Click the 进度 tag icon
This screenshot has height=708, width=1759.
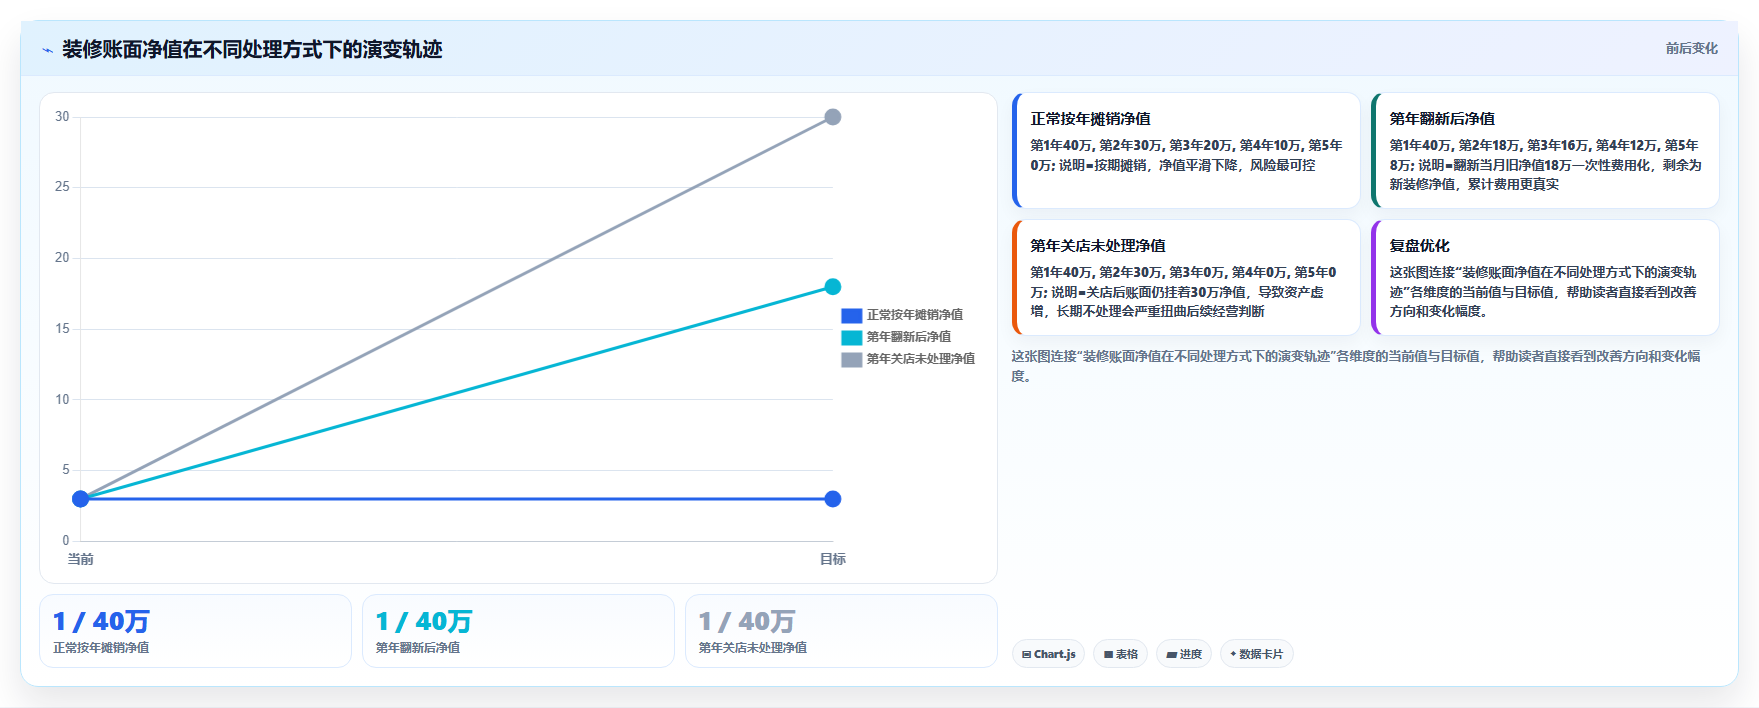pos(1171,655)
